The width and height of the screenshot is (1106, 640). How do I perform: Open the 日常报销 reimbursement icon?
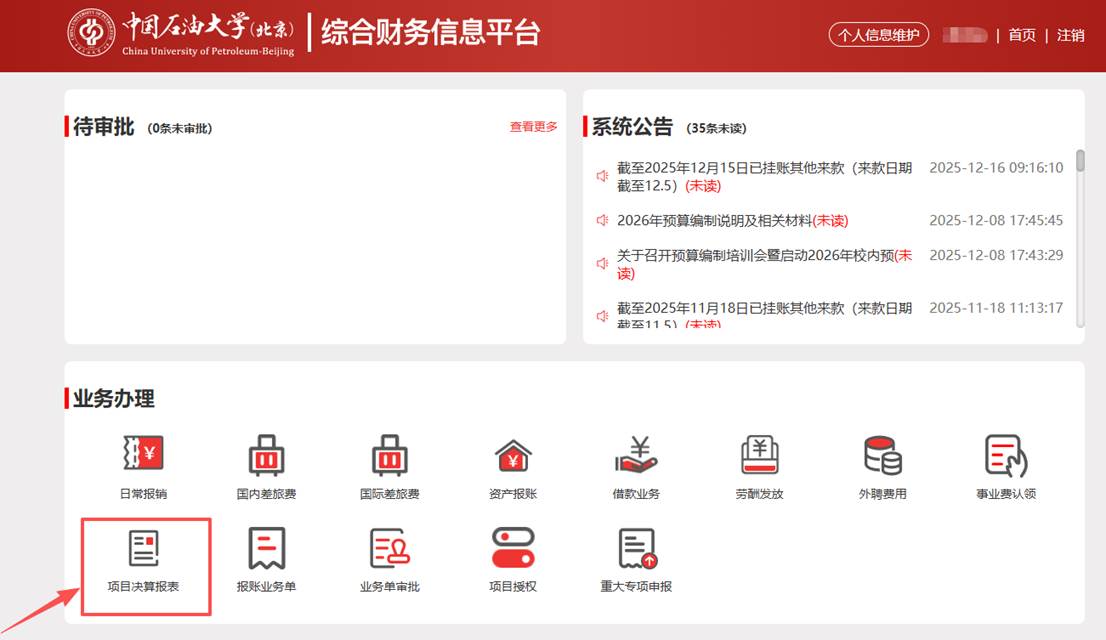click(143, 457)
